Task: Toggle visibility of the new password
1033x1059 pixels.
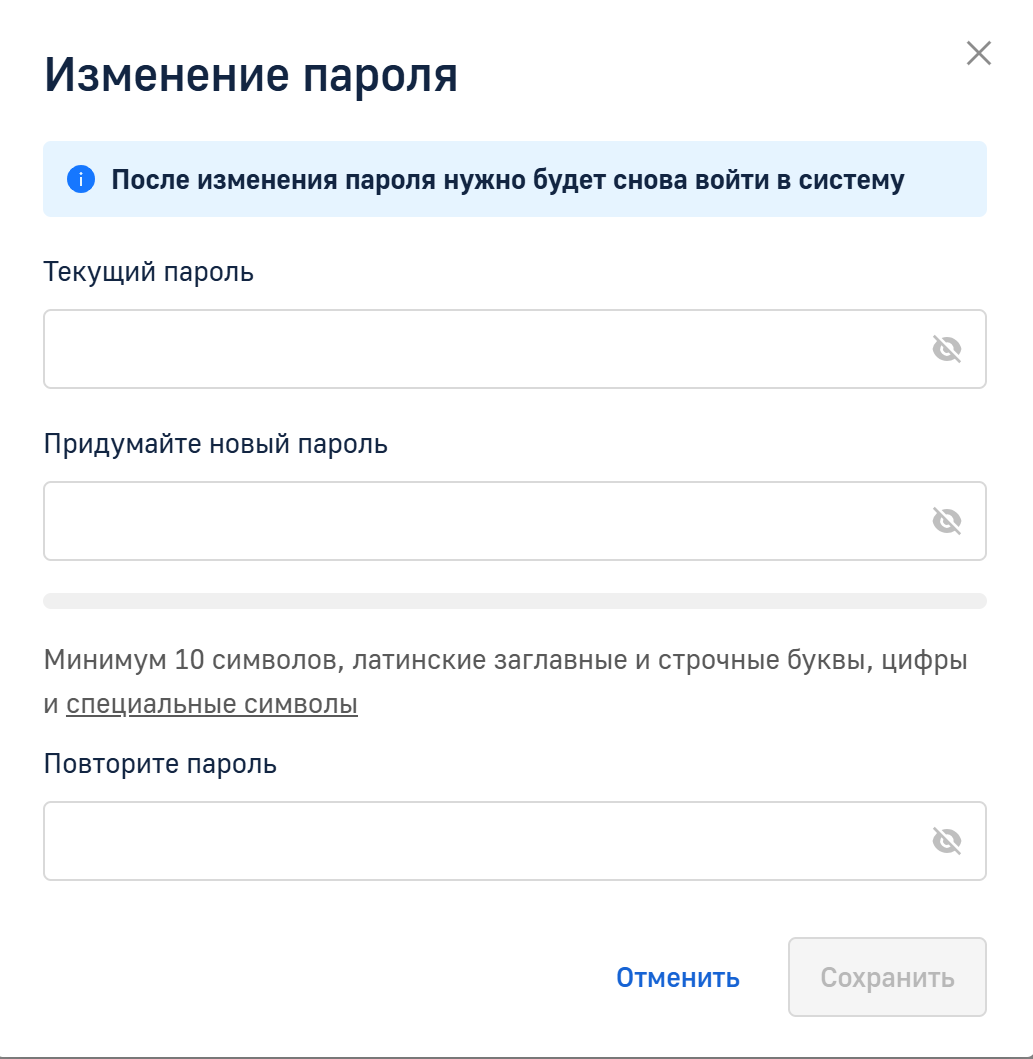Action: 946,521
